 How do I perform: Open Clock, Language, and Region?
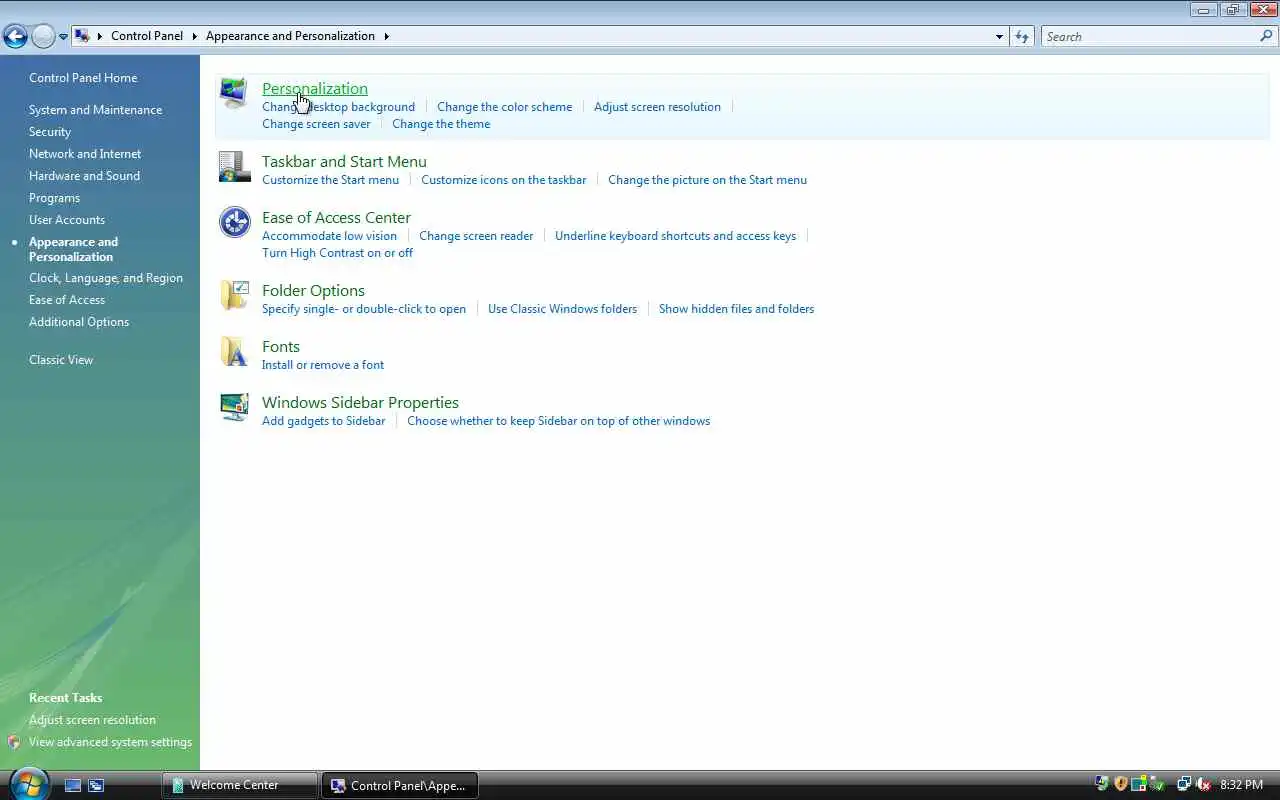pyautogui.click(x=106, y=278)
